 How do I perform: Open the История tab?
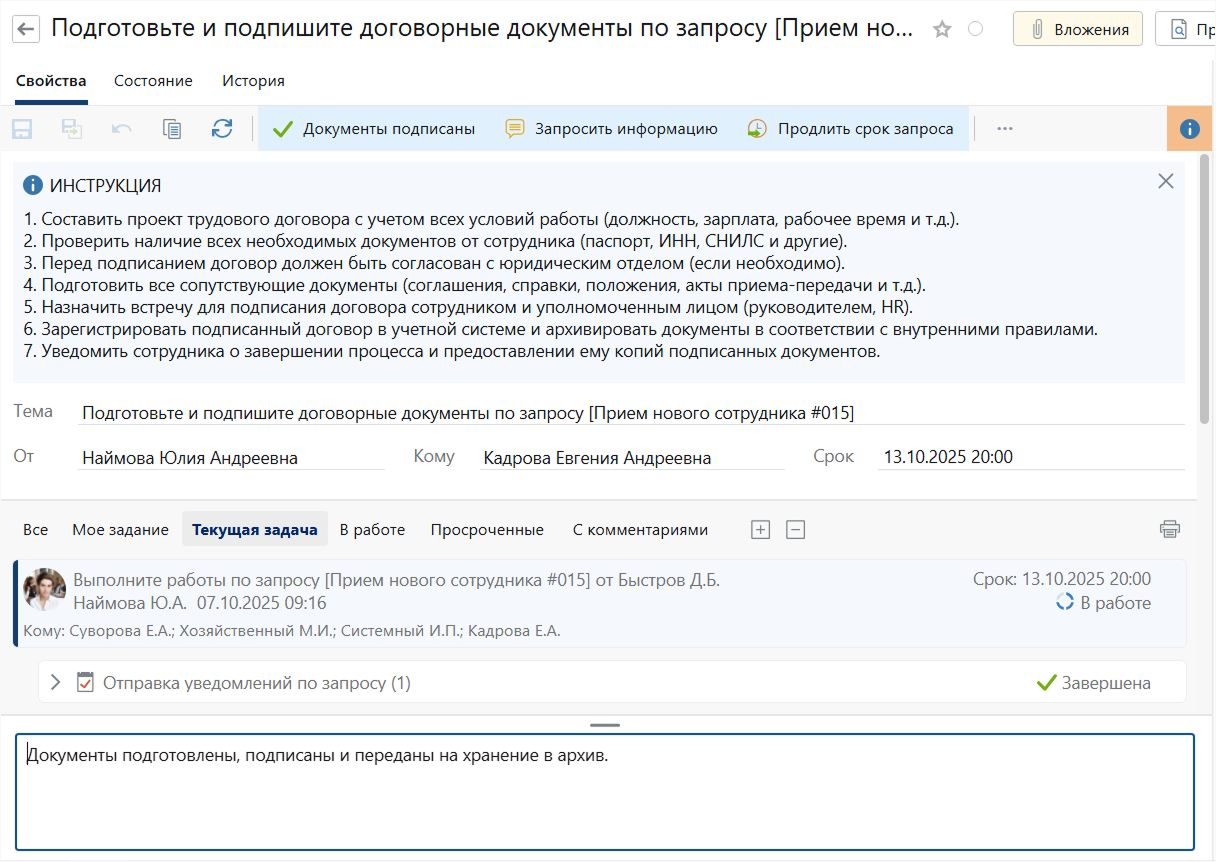pyautogui.click(x=253, y=81)
